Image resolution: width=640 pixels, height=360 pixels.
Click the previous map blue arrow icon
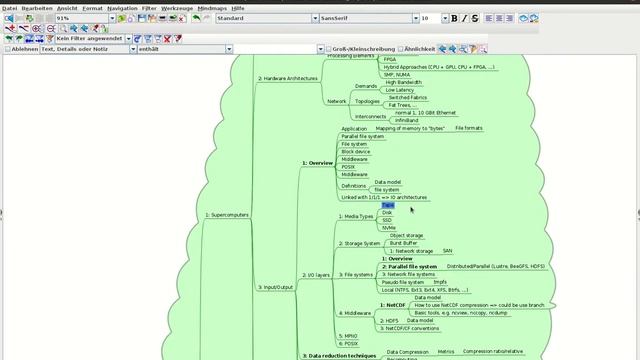pos(9,18)
